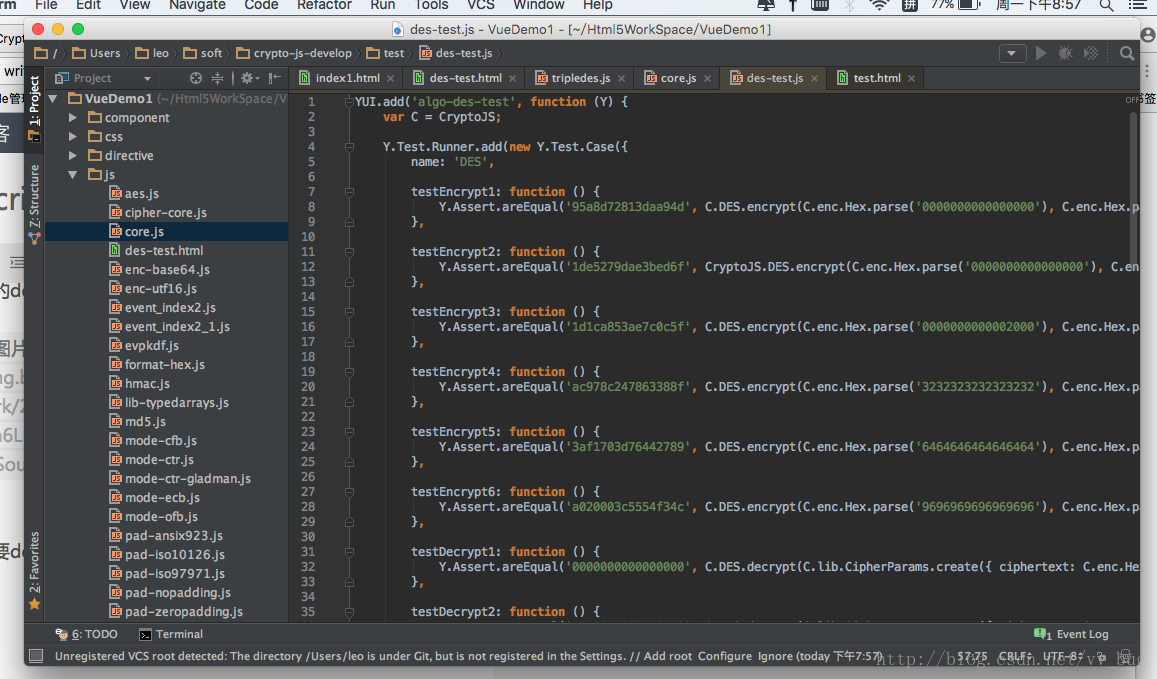Toggle the Z: Structure side tab
This screenshot has width=1157, height=679.
pos(34,203)
